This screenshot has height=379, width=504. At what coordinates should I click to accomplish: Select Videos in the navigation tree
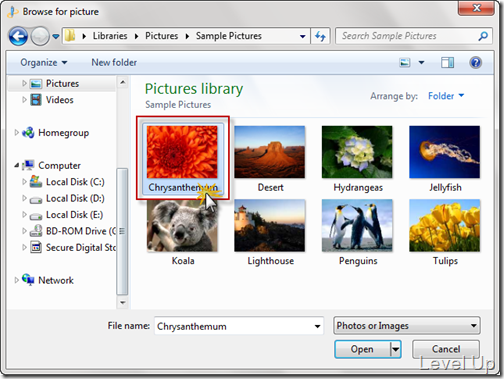[x=59, y=100]
